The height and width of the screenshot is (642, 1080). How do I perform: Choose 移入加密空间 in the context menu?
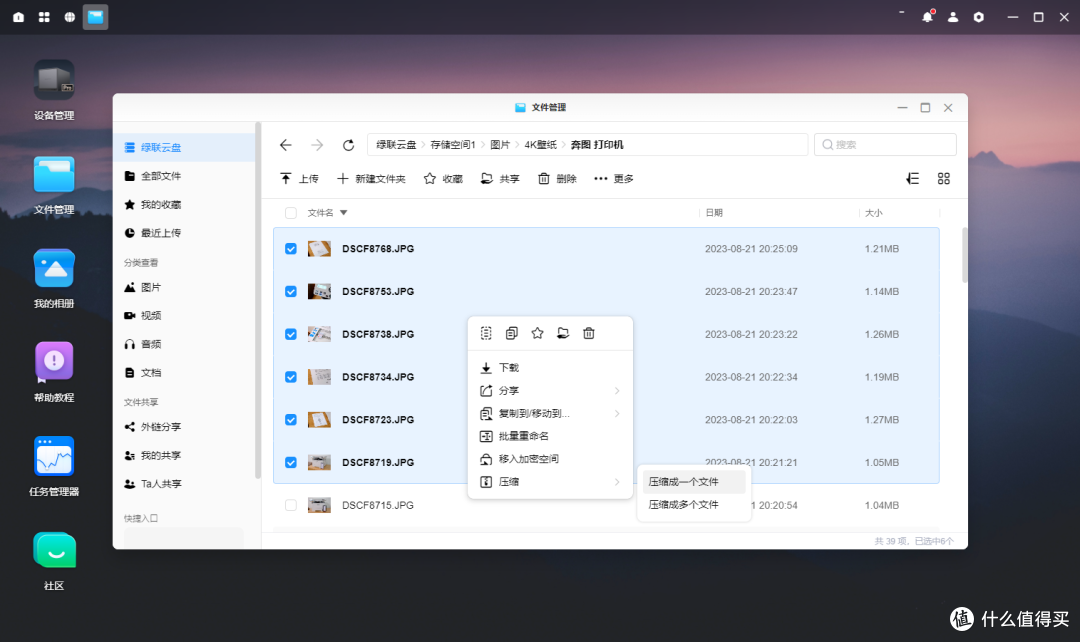(x=550, y=459)
